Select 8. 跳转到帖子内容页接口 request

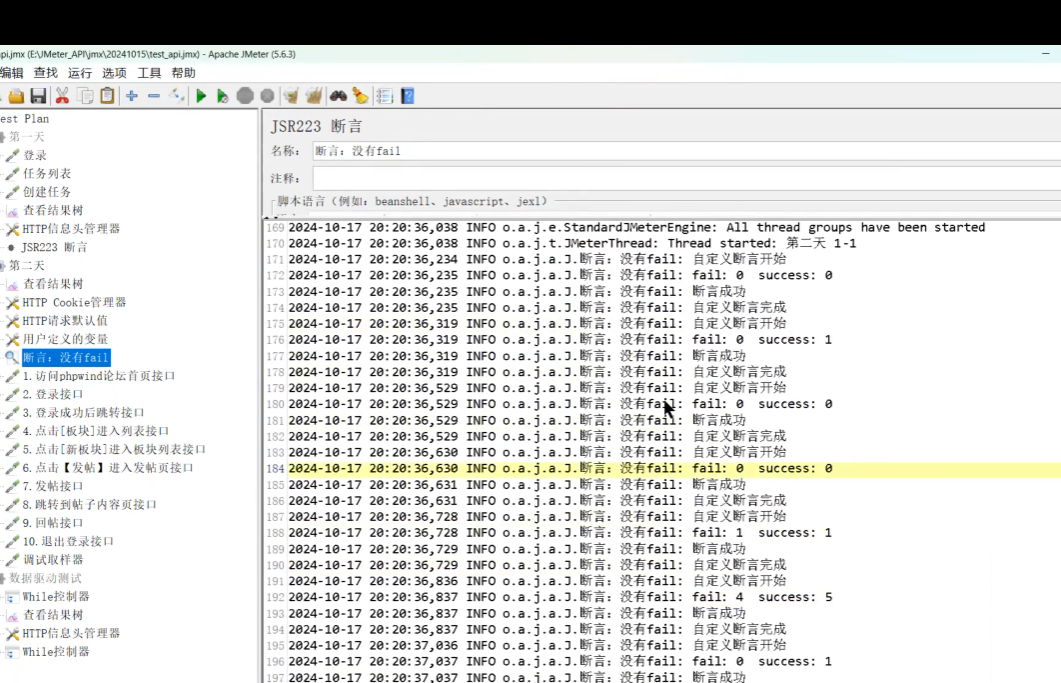[89, 504]
